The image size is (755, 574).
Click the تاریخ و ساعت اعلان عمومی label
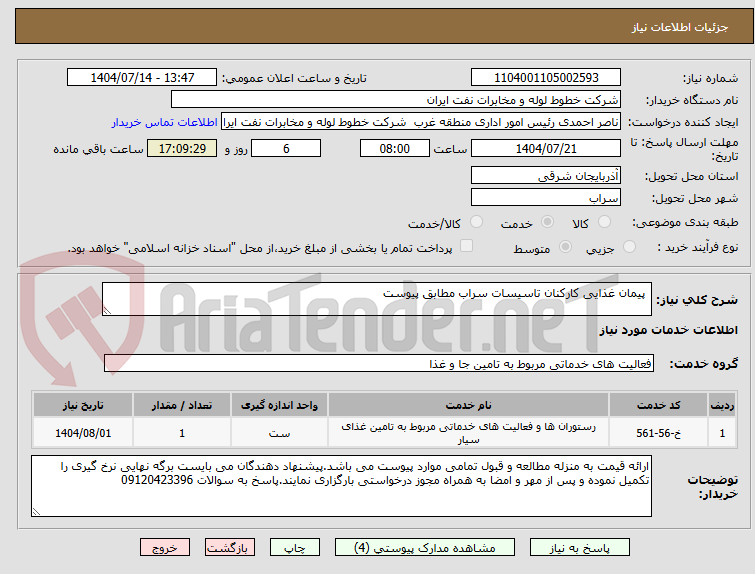(294, 78)
